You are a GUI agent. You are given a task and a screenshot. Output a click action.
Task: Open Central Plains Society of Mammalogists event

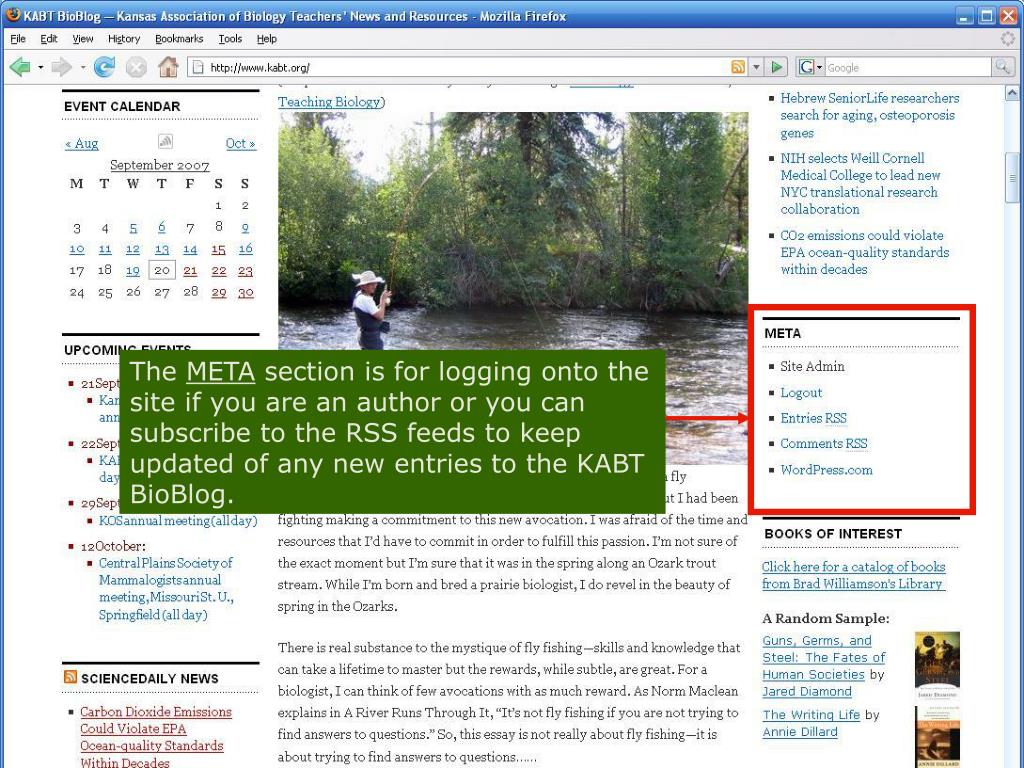167,588
